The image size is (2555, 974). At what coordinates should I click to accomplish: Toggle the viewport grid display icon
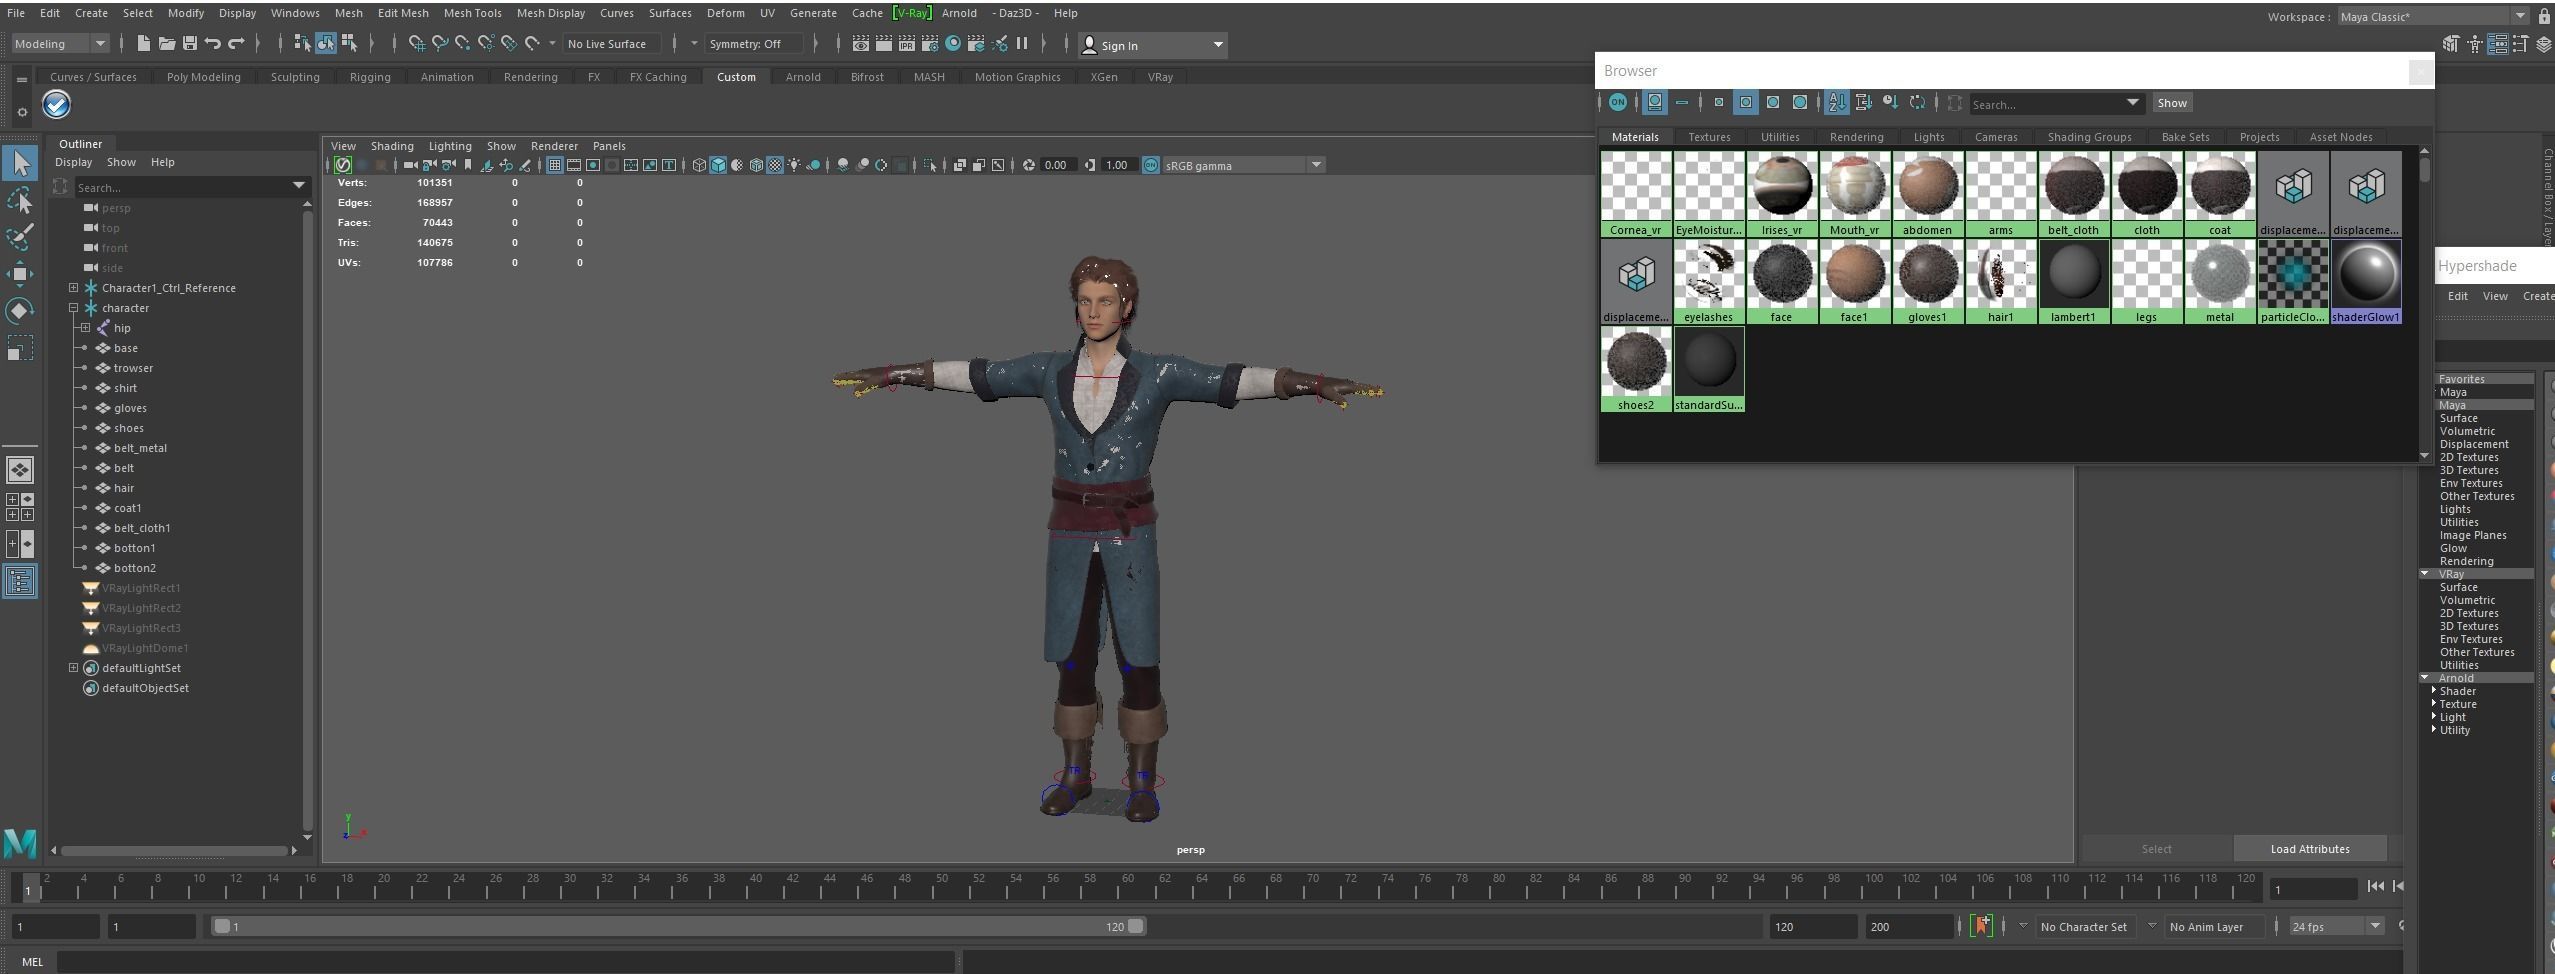(554, 165)
